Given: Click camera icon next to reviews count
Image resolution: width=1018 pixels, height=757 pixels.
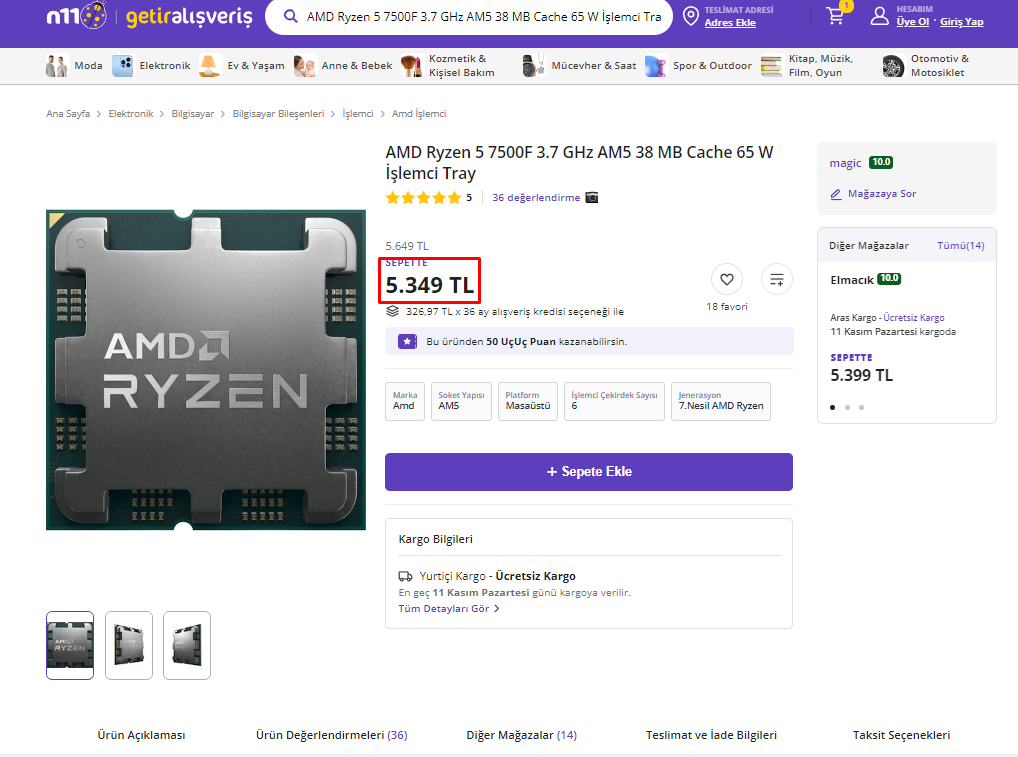Looking at the screenshot, I should click(591, 197).
